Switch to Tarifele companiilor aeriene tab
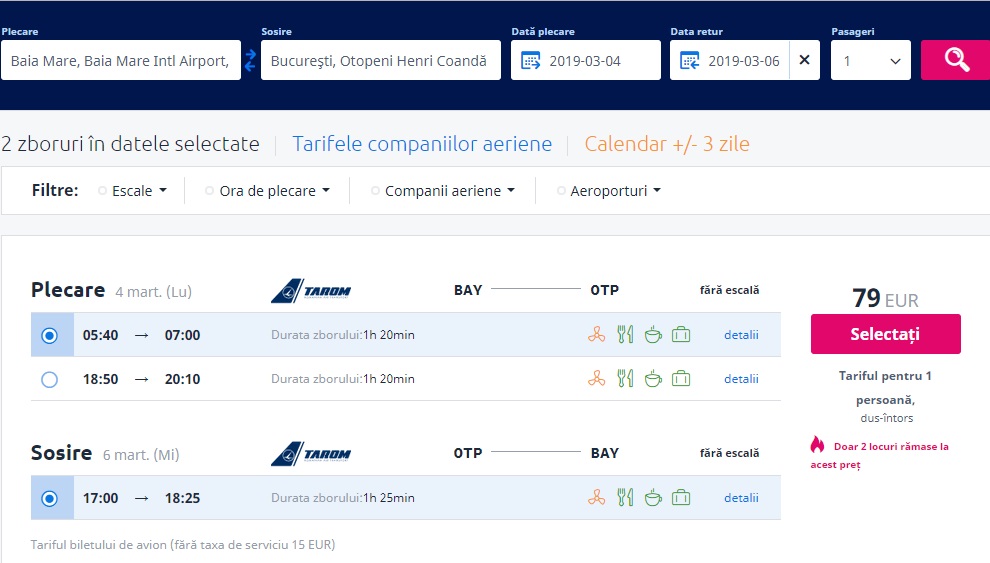Screen dimensions: 990x563 pyautogui.click(x=422, y=144)
